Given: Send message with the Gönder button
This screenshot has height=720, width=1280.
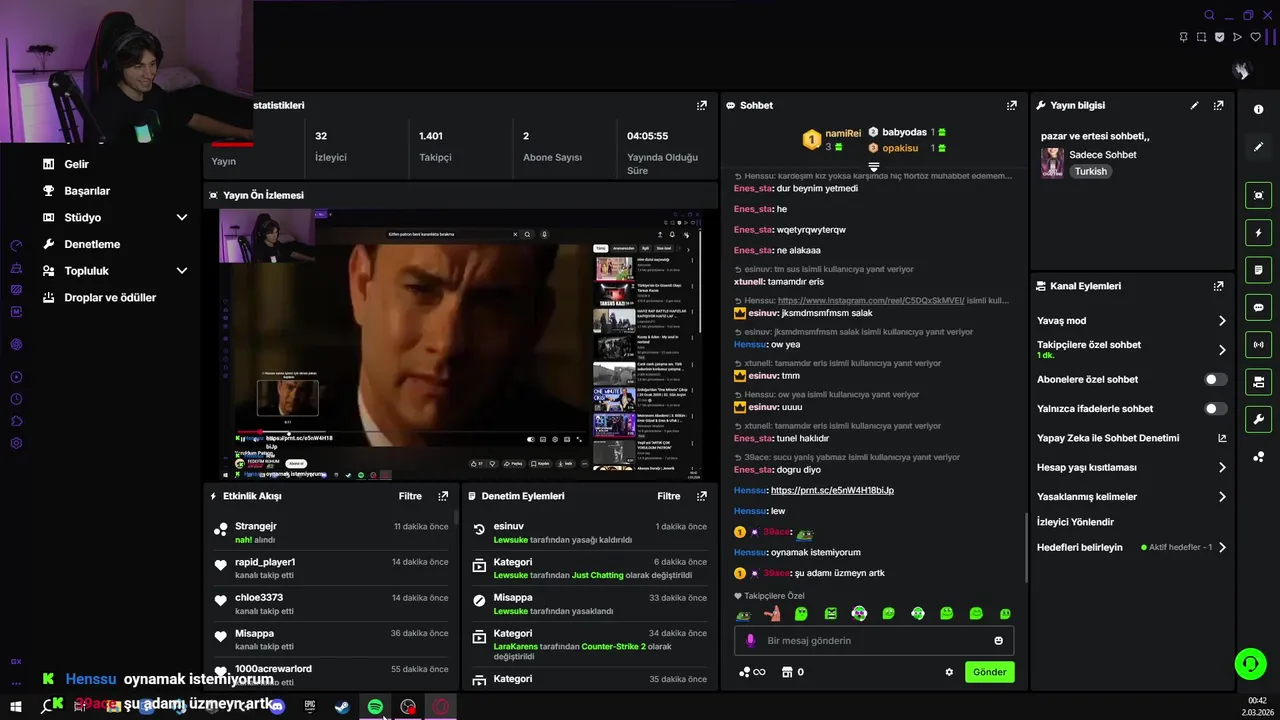Looking at the screenshot, I should pyautogui.click(x=989, y=672).
